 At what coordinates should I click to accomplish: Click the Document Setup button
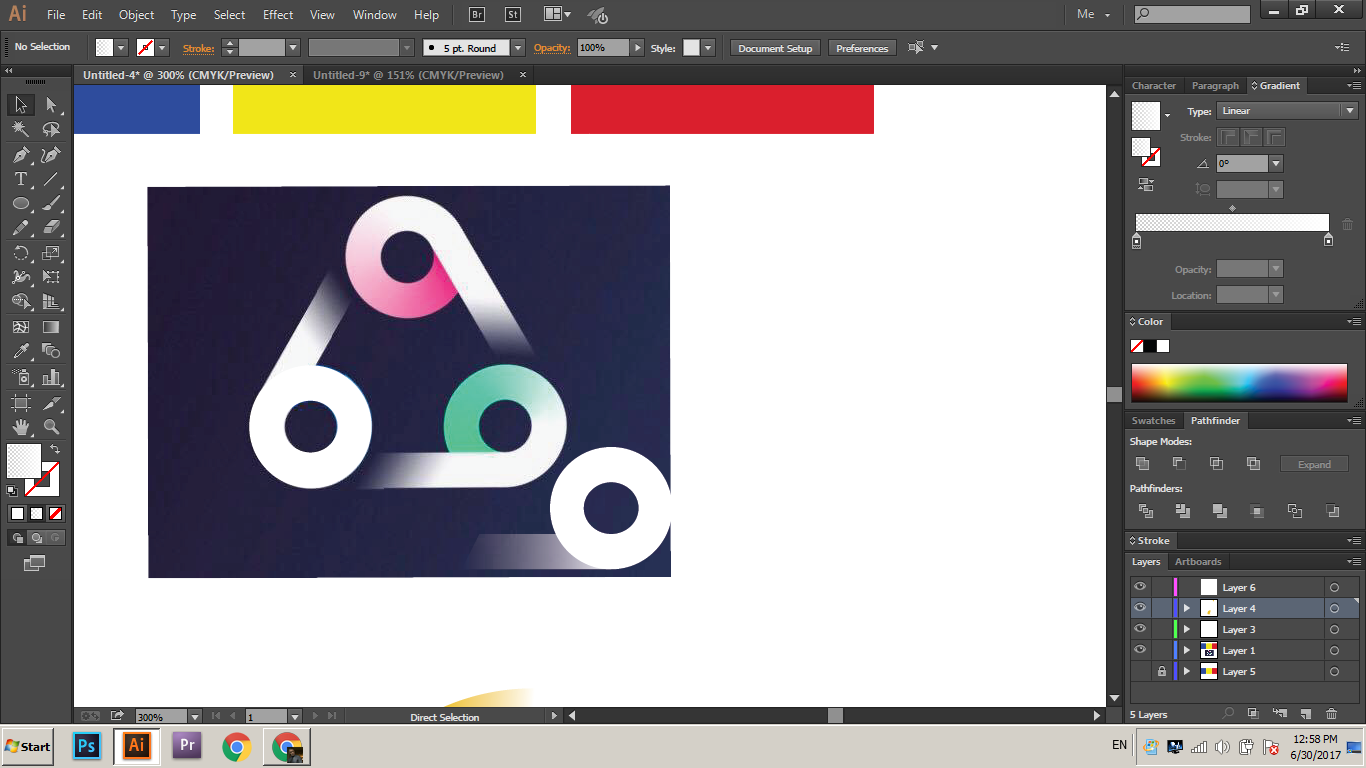pyautogui.click(x=776, y=48)
